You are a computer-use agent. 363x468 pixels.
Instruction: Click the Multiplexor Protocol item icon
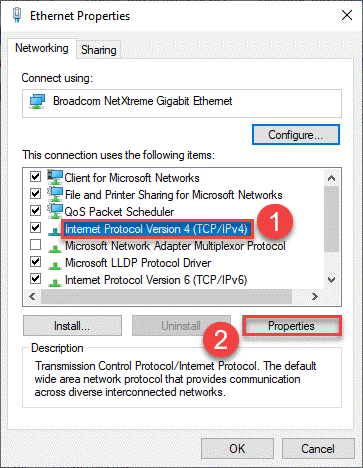tap(55, 248)
